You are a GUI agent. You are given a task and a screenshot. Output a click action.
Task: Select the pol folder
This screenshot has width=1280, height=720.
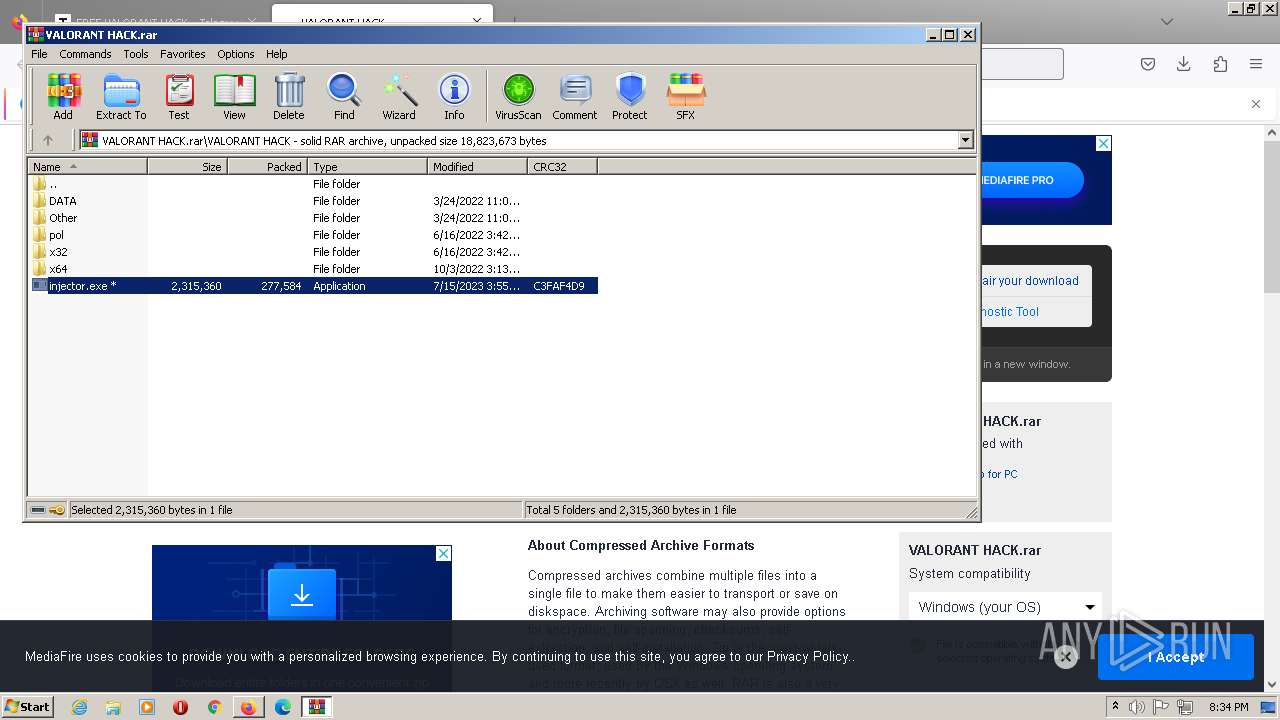coord(56,235)
